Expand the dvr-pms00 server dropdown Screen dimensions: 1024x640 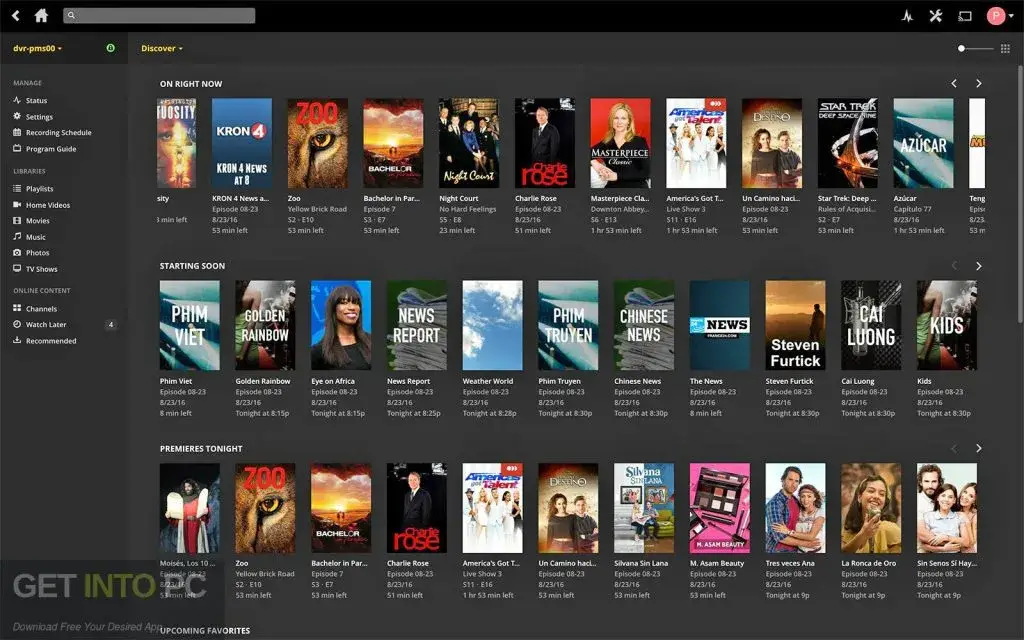click(35, 47)
